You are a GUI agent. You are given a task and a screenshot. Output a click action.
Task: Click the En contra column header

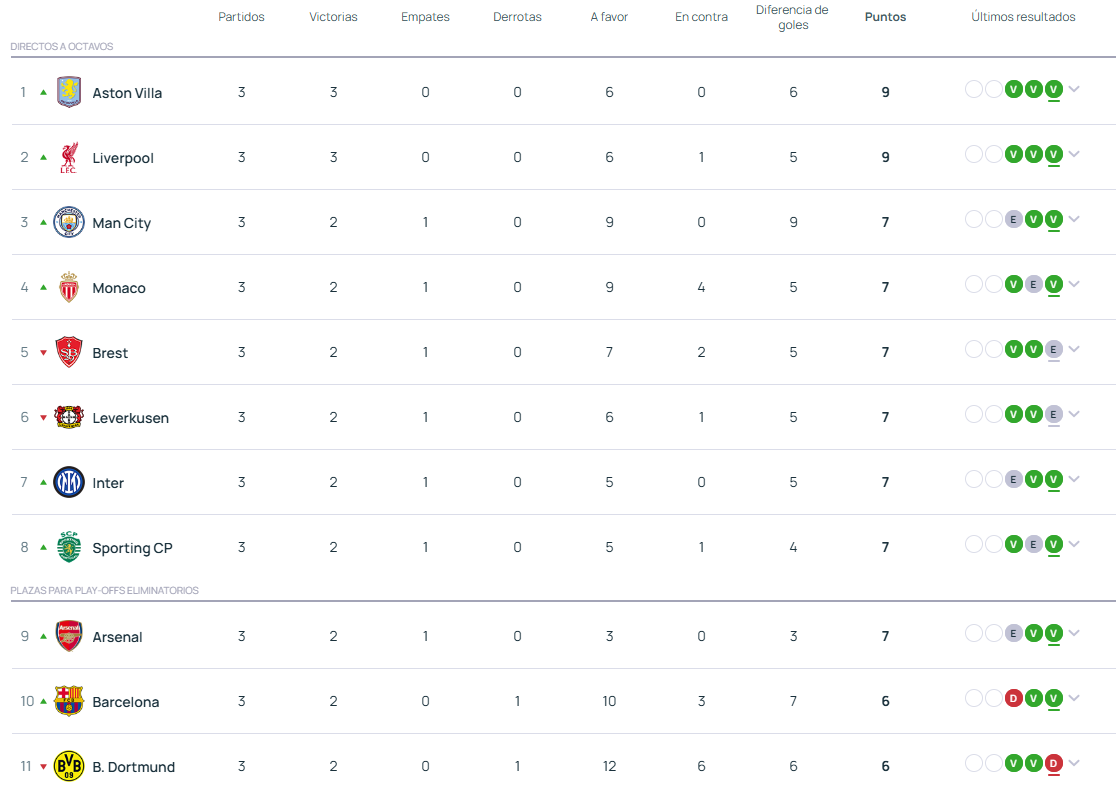701,17
